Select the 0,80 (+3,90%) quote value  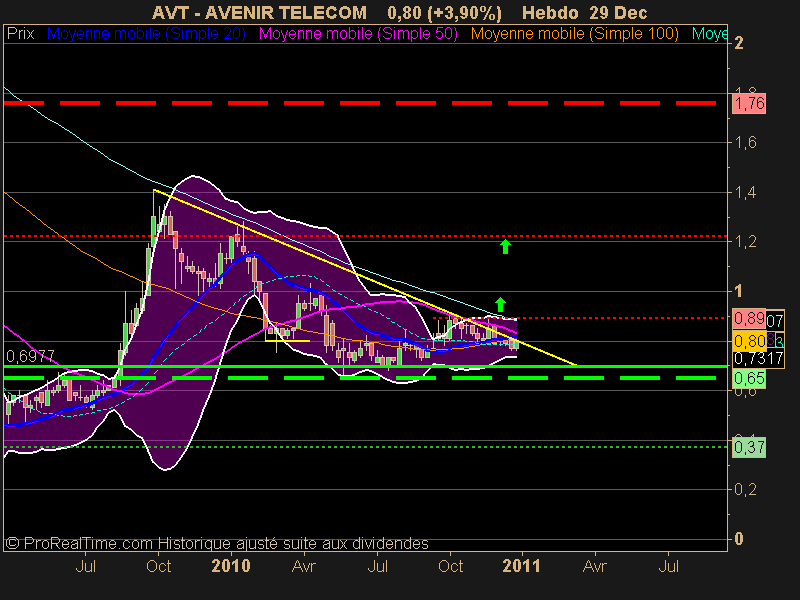(444, 13)
